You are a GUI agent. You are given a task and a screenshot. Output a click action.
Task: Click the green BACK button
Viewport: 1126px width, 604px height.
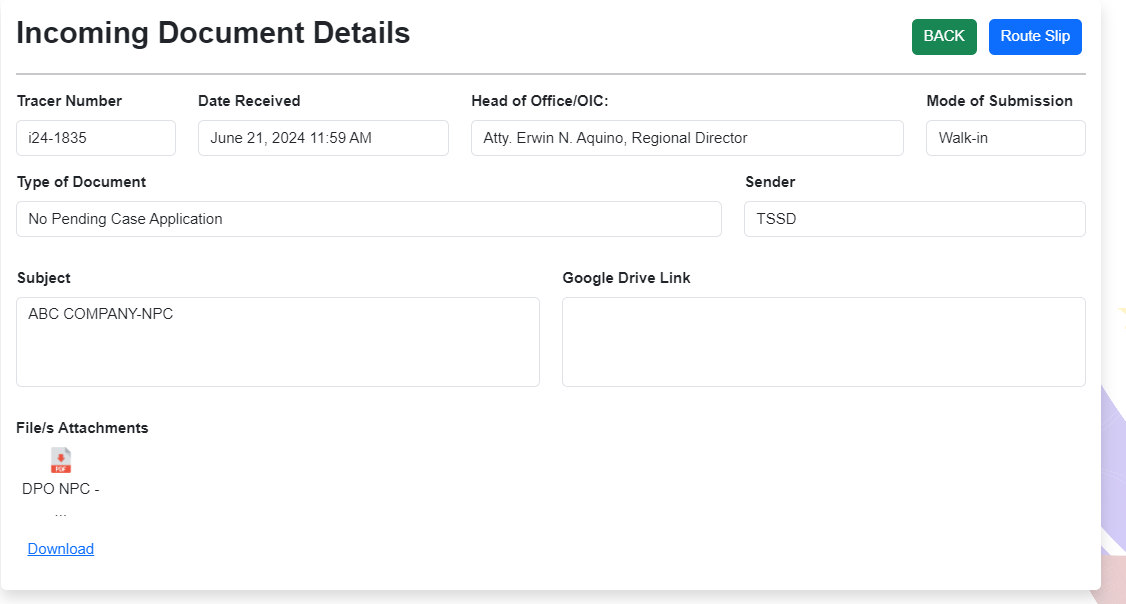point(944,37)
